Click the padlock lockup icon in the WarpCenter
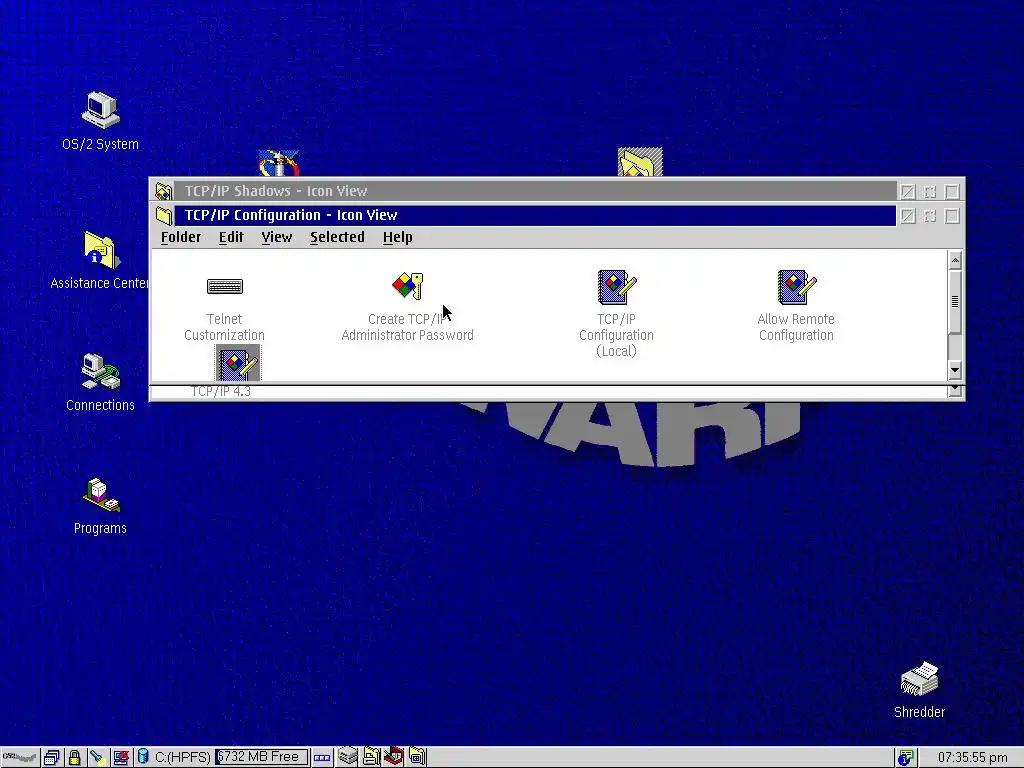Image resolution: width=1024 pixels, height=768 pixels. click(74, 757)
